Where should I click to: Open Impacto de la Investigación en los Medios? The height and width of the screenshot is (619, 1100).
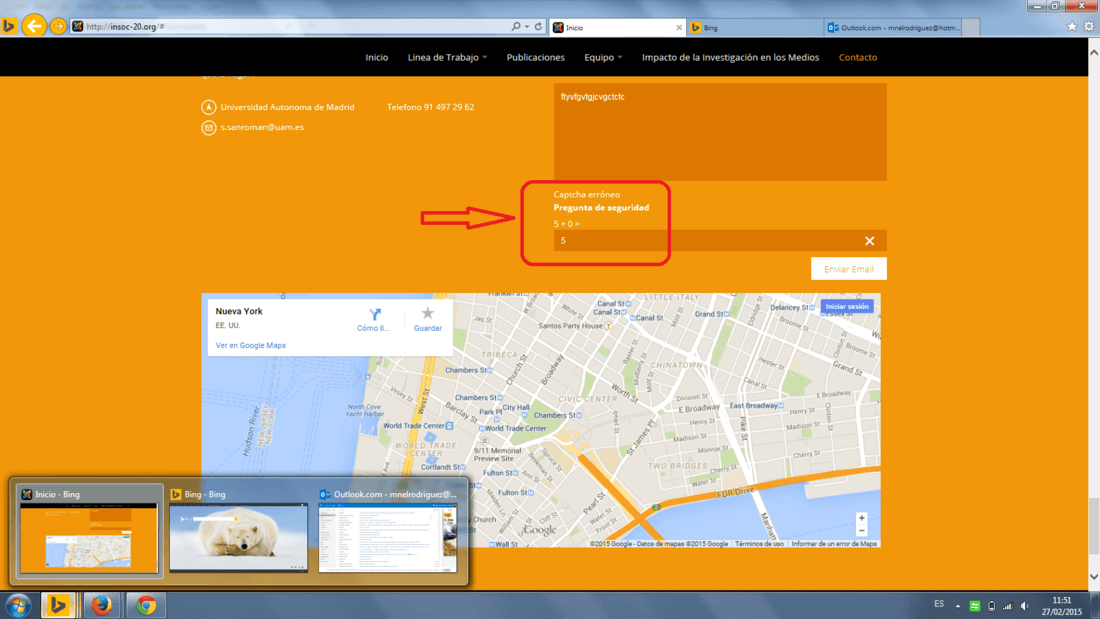point(730,58)
